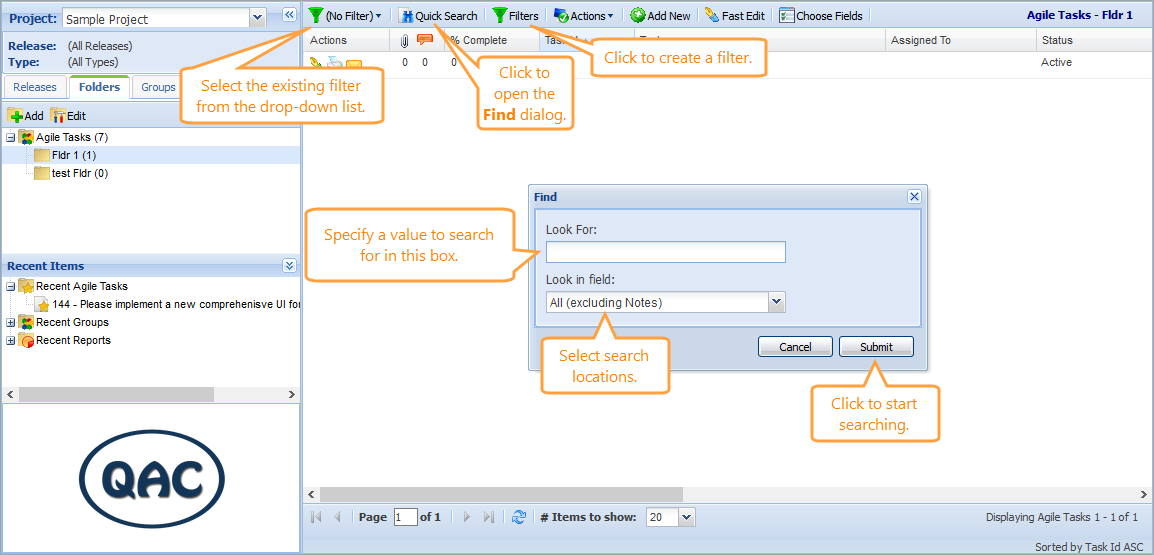Switch to the Groups tab
The width and height of the screenshot is (1154, 555).
pyautogui.click(x=157, y=87)
